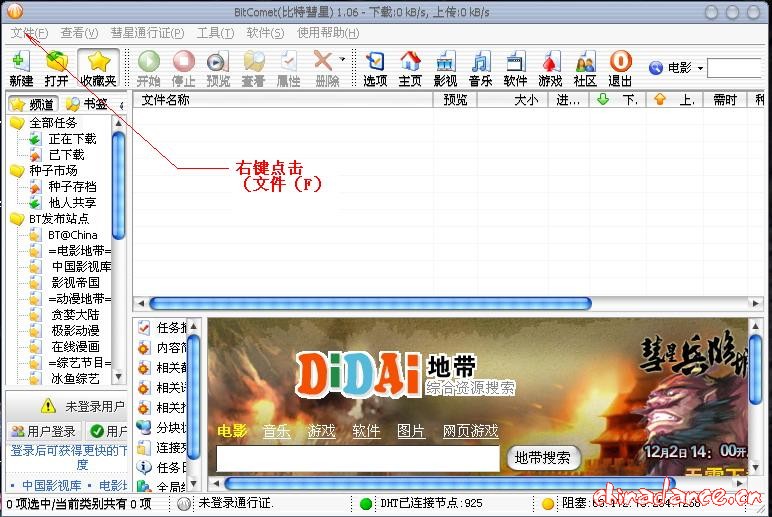
Task: Open the 音乐 (Music) toolbar icon
Action: [481, 68]
